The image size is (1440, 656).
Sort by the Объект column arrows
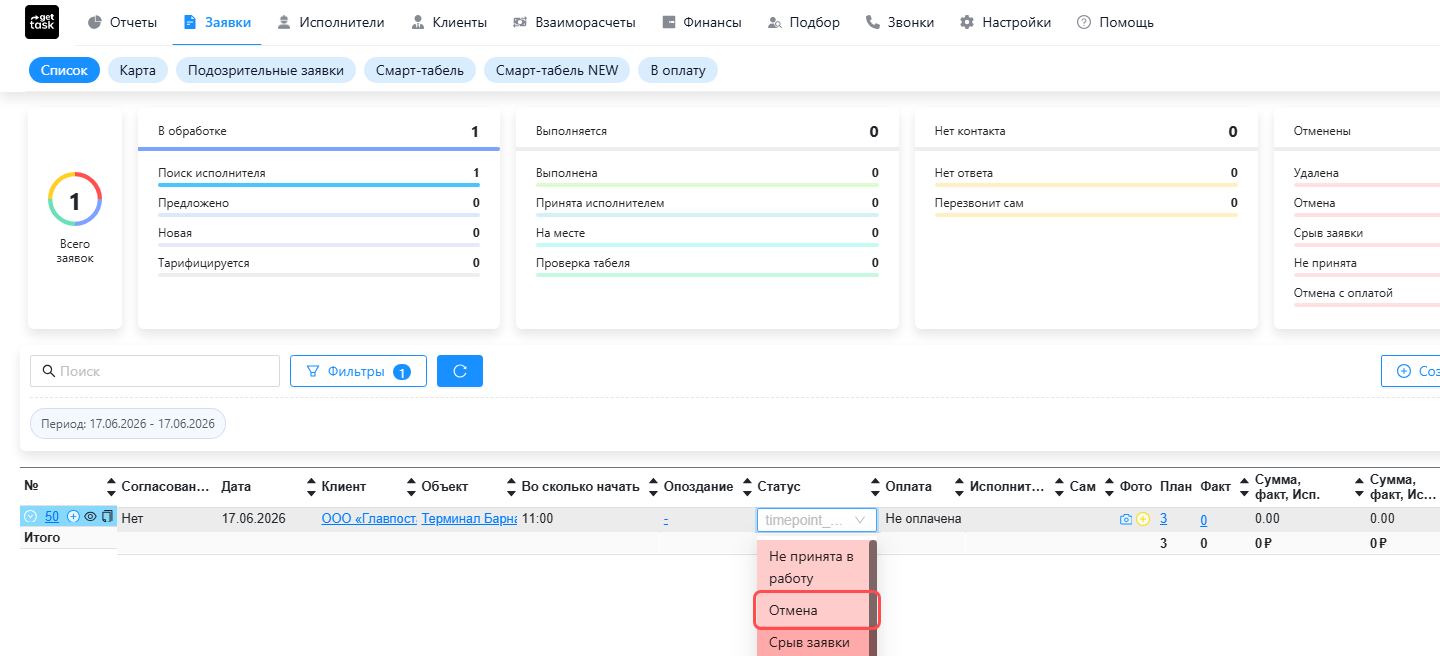coord(513,487)
